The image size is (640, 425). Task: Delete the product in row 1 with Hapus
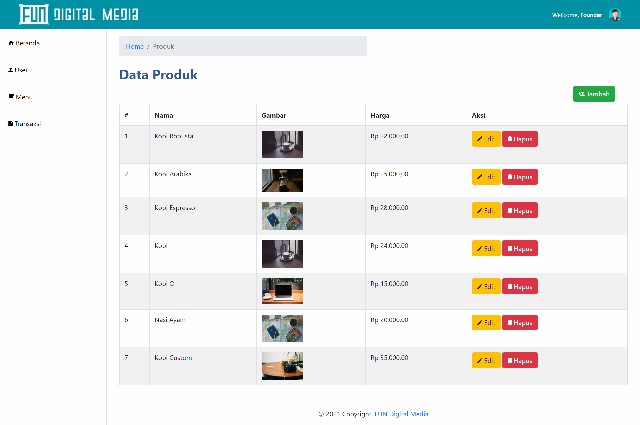coord(520,139)
